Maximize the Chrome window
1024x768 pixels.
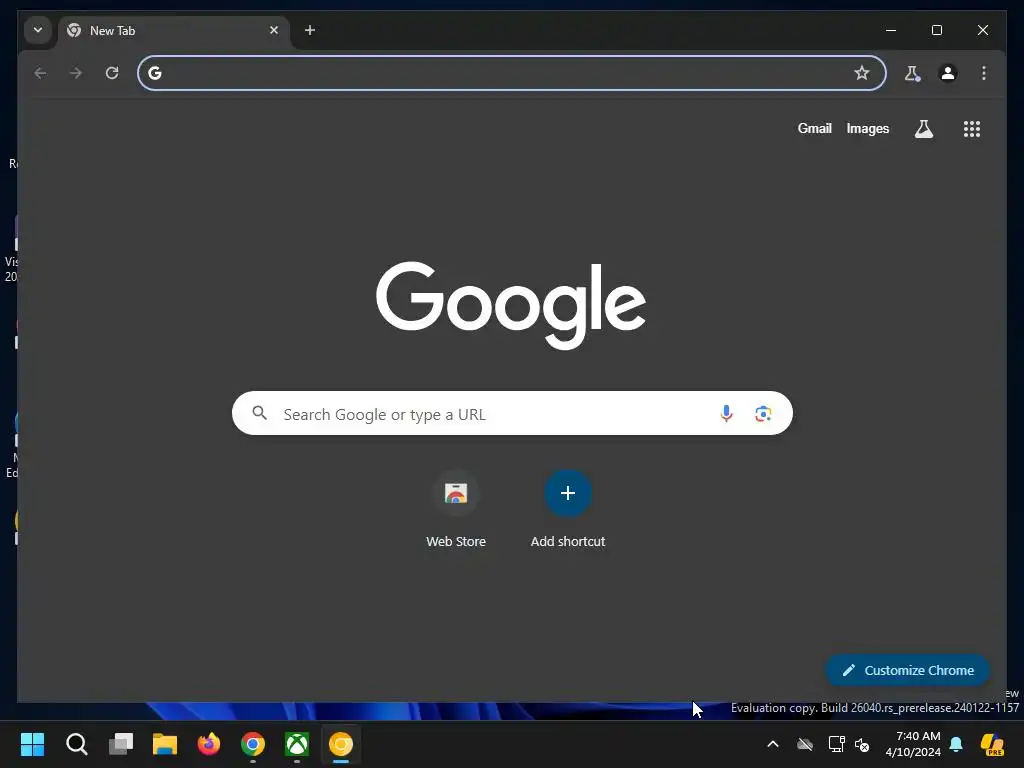pos(937,30)
